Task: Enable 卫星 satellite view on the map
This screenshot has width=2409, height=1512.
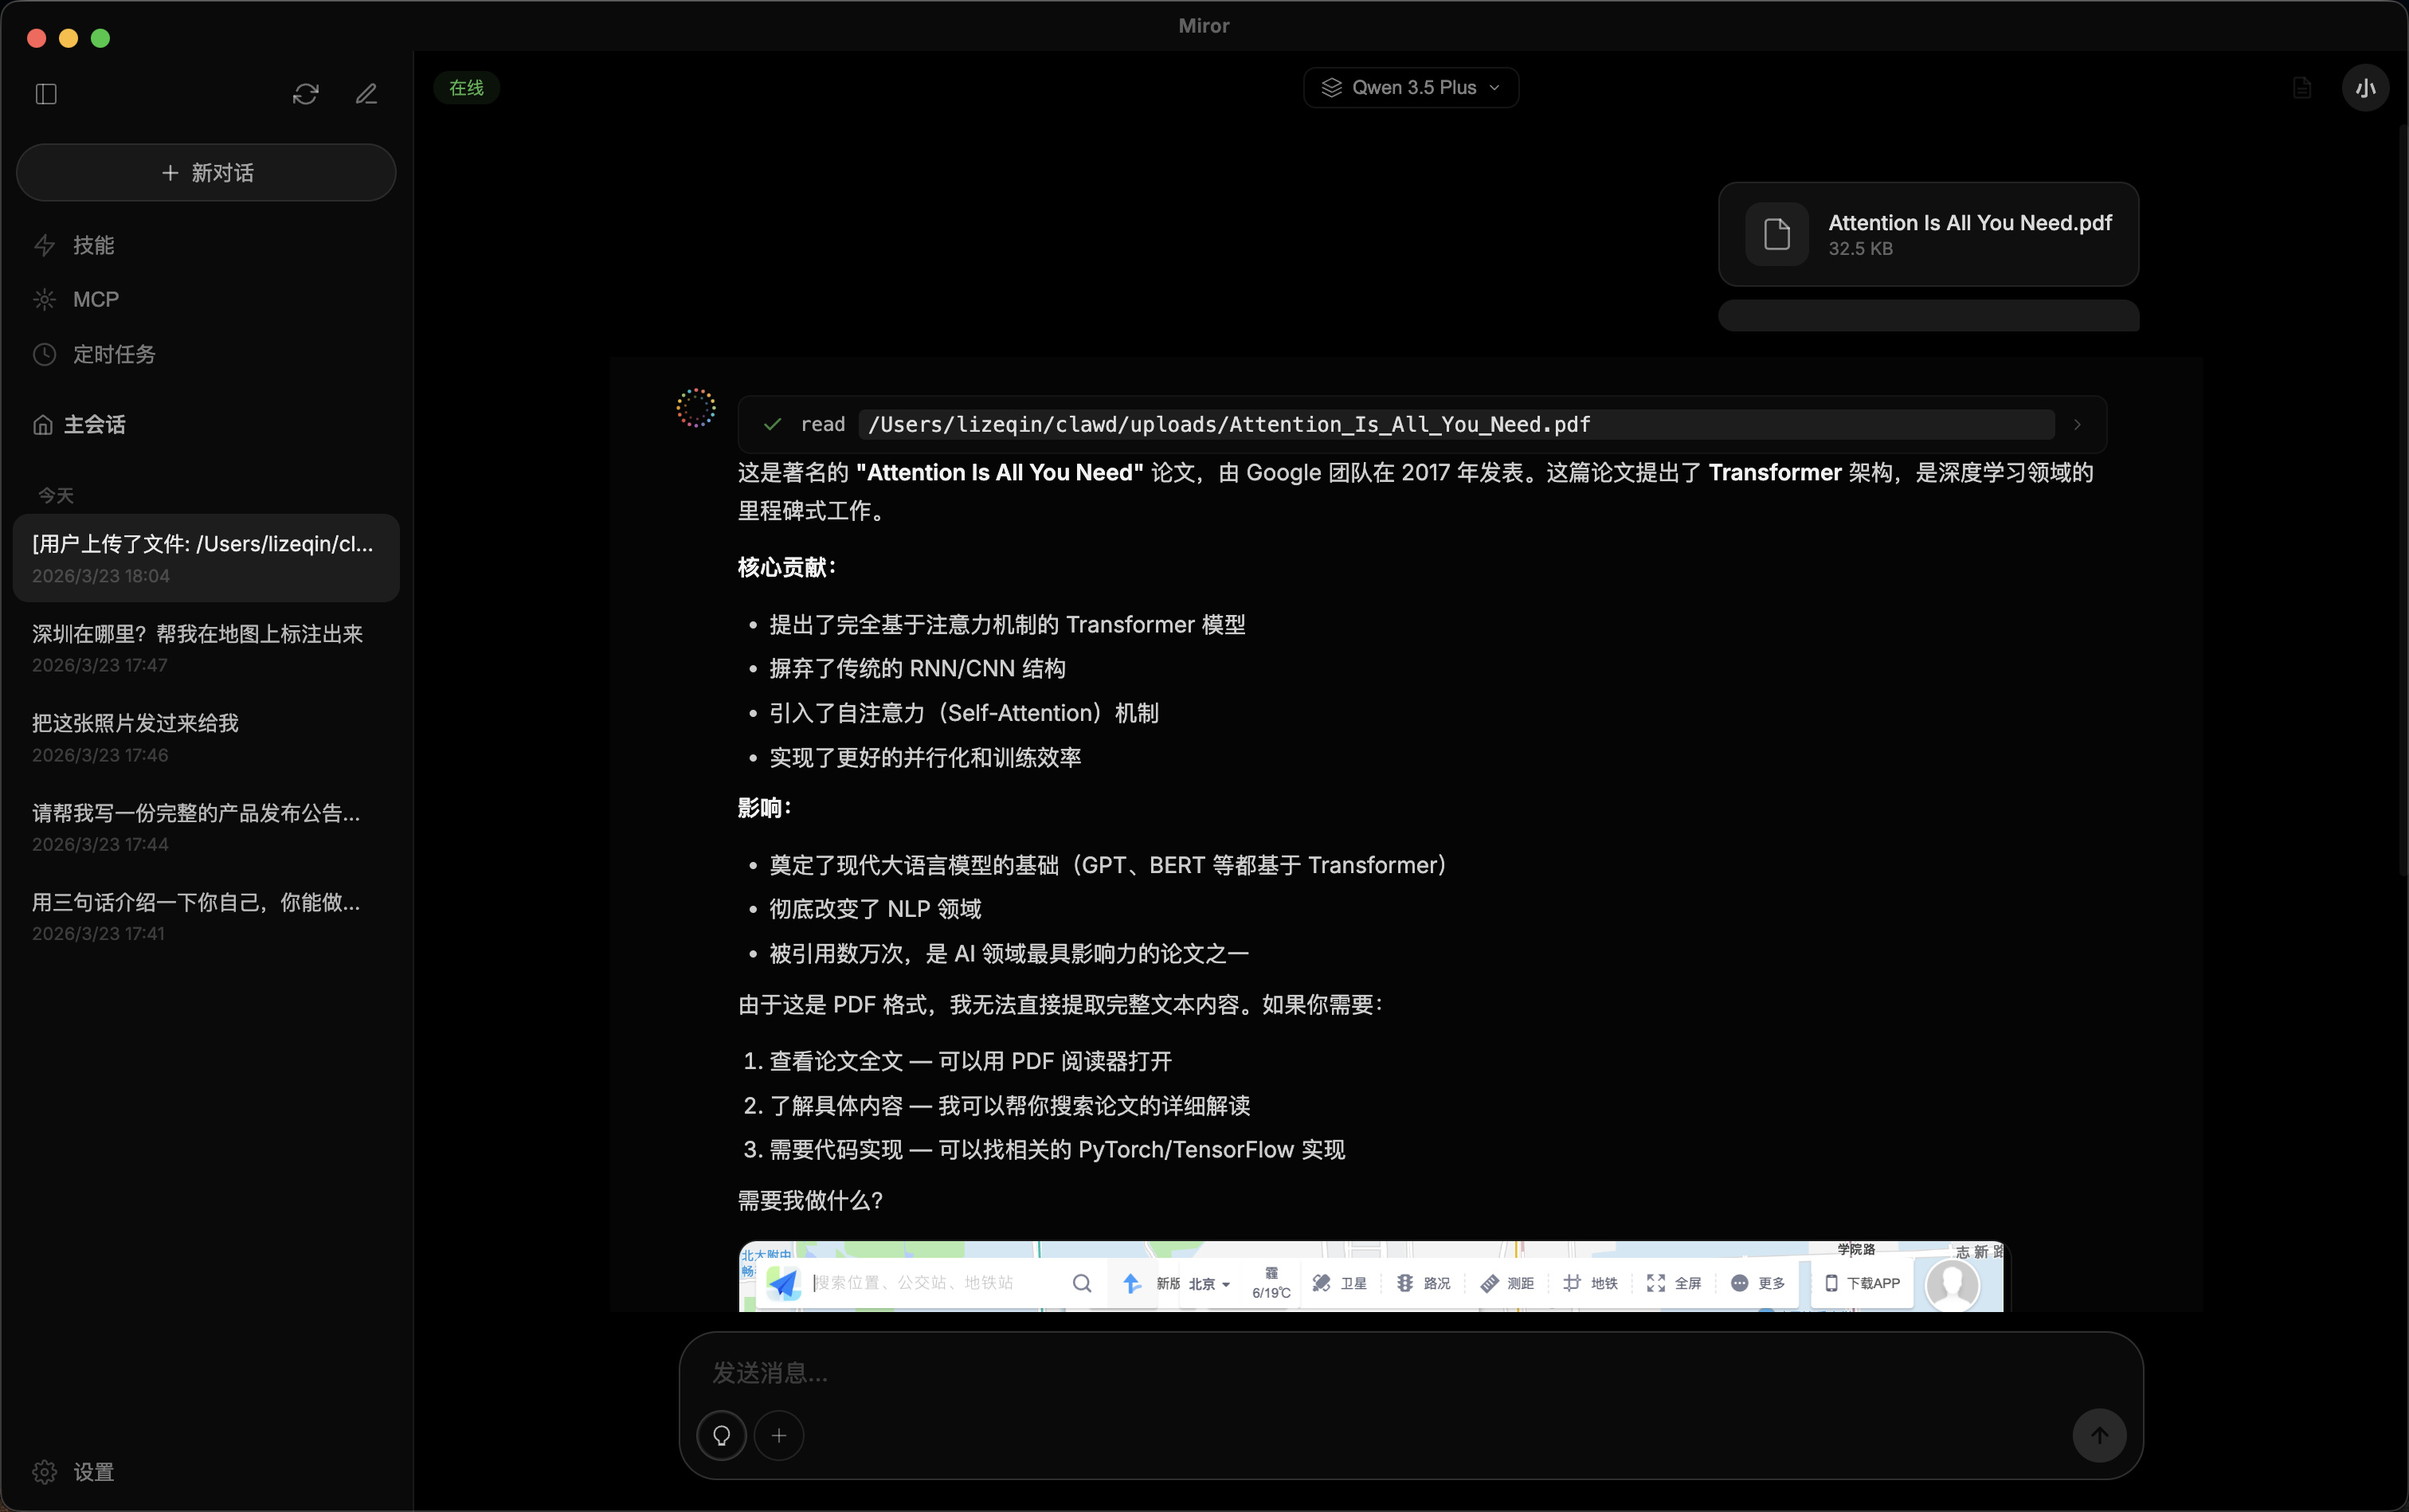Action: (x=1340, y=1282)
